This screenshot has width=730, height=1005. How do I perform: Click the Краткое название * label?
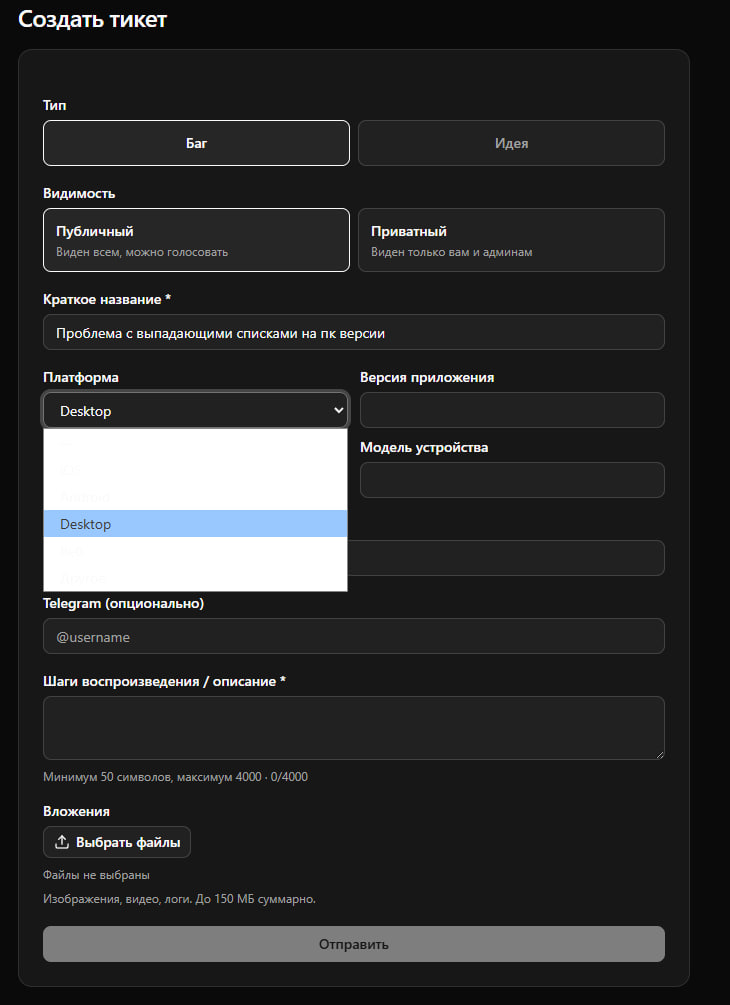tap(107, 299)
